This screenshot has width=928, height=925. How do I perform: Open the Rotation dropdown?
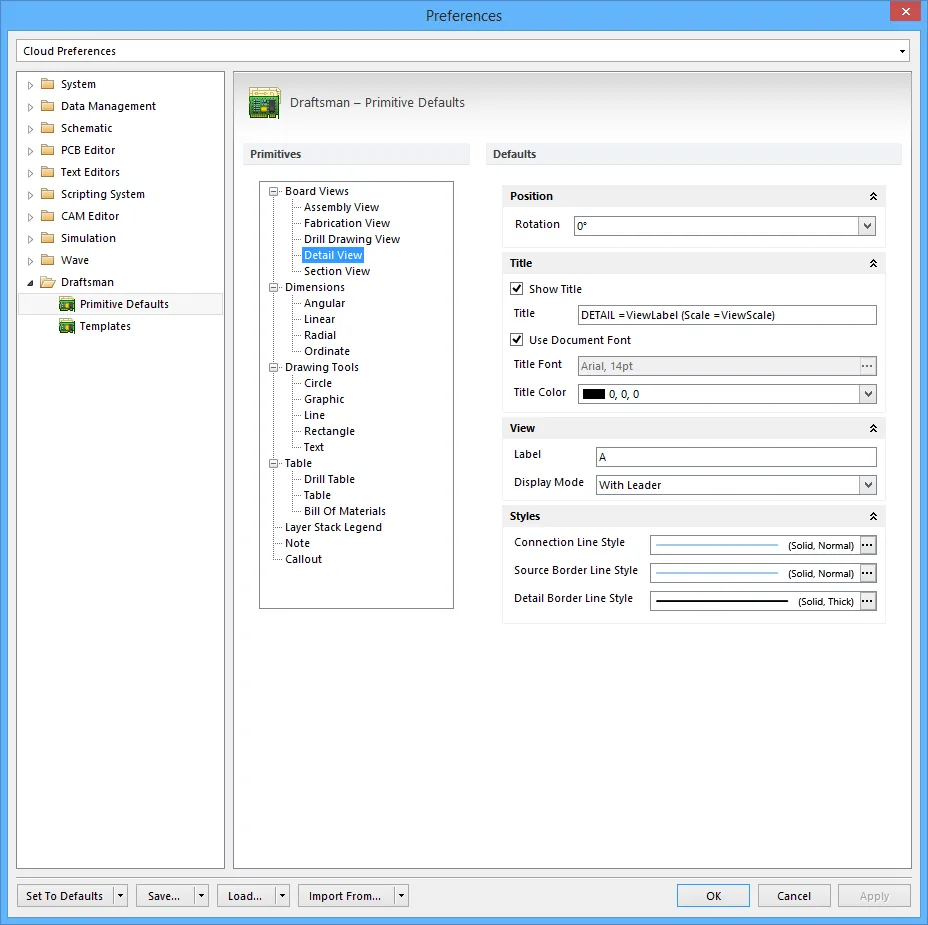[x=867, y=225]
